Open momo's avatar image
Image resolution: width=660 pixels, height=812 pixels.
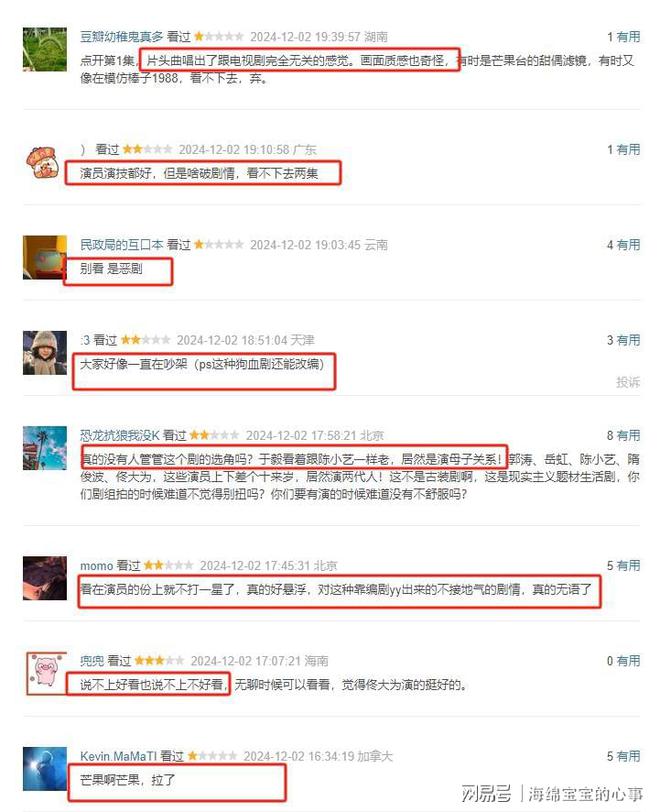[45, 578]
